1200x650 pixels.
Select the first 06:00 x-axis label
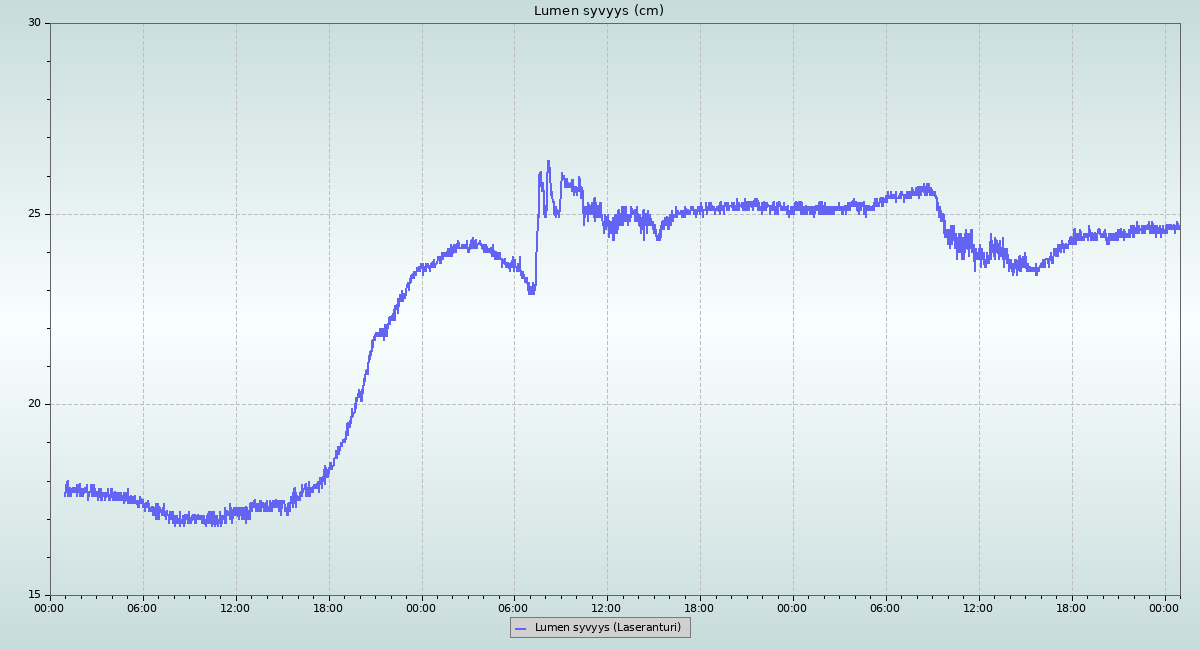143,608
